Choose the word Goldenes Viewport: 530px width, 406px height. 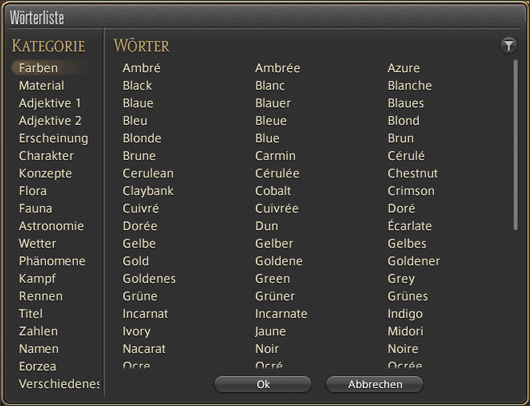pyautogui.click(x=149, y=279)
